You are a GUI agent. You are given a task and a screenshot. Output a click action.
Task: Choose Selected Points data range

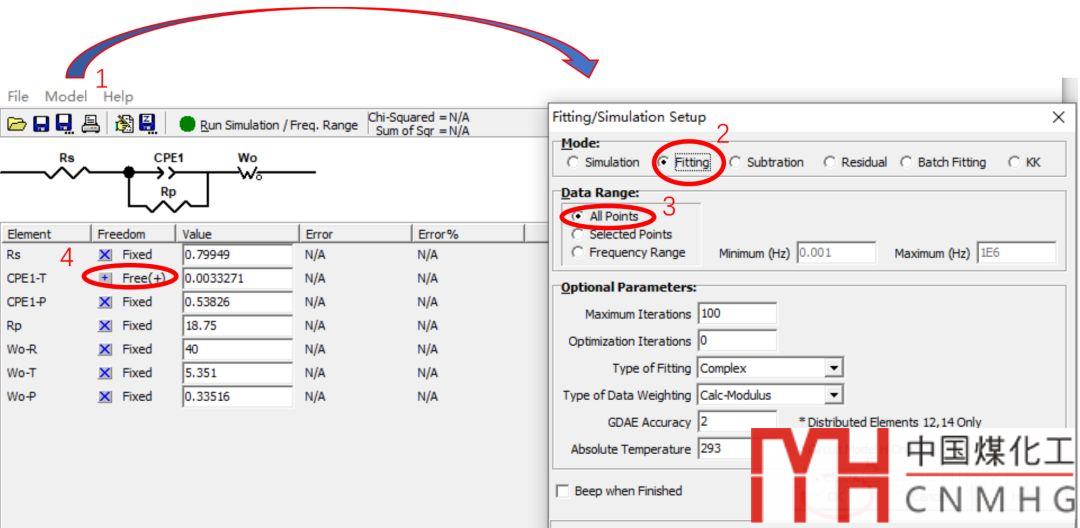click(577, 235)
